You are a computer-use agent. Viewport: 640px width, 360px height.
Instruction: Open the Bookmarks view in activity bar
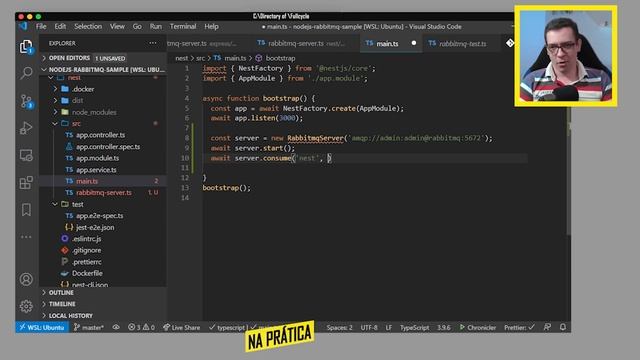tap(26, 210)
